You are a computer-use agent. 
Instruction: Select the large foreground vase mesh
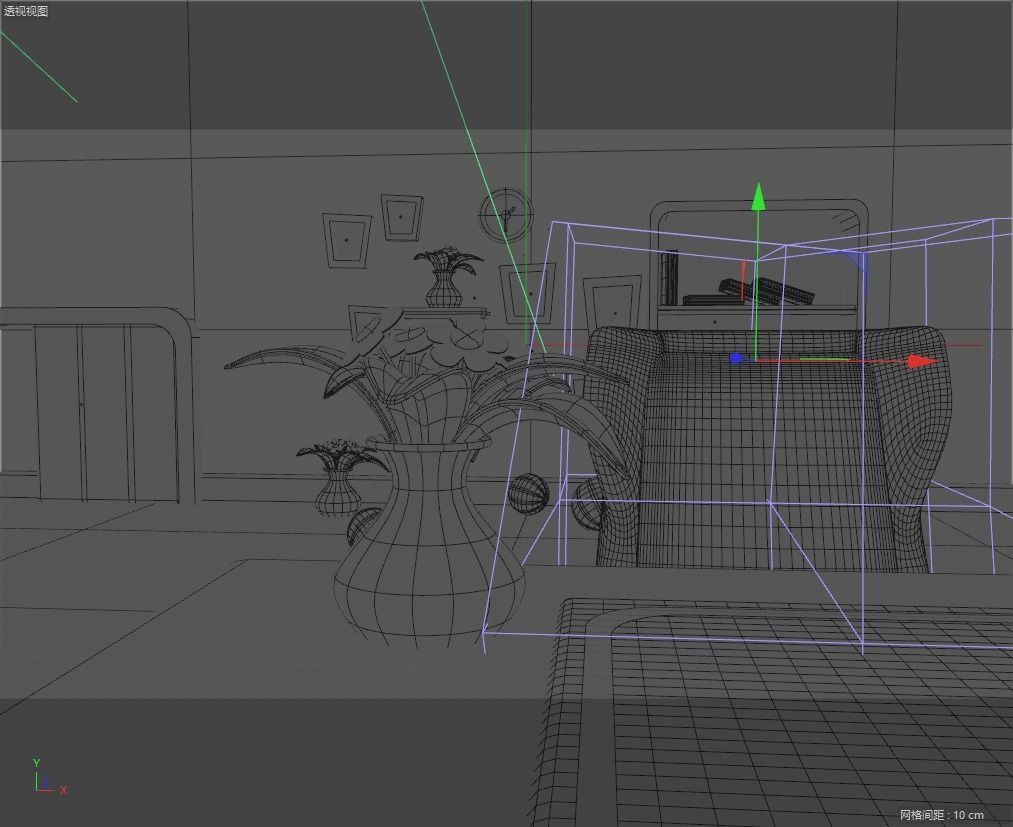(430, 543)
